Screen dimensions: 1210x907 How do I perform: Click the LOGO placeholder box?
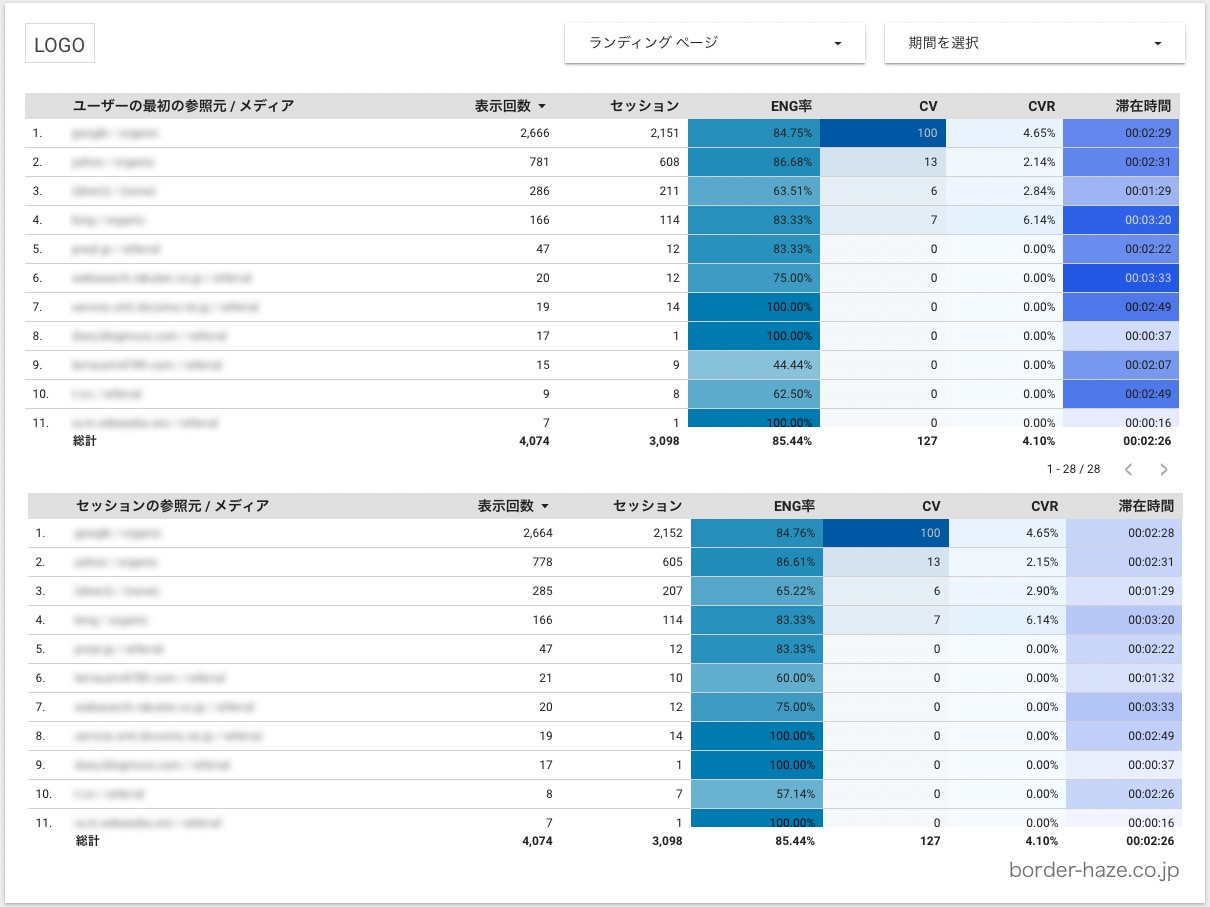point(60,45)
